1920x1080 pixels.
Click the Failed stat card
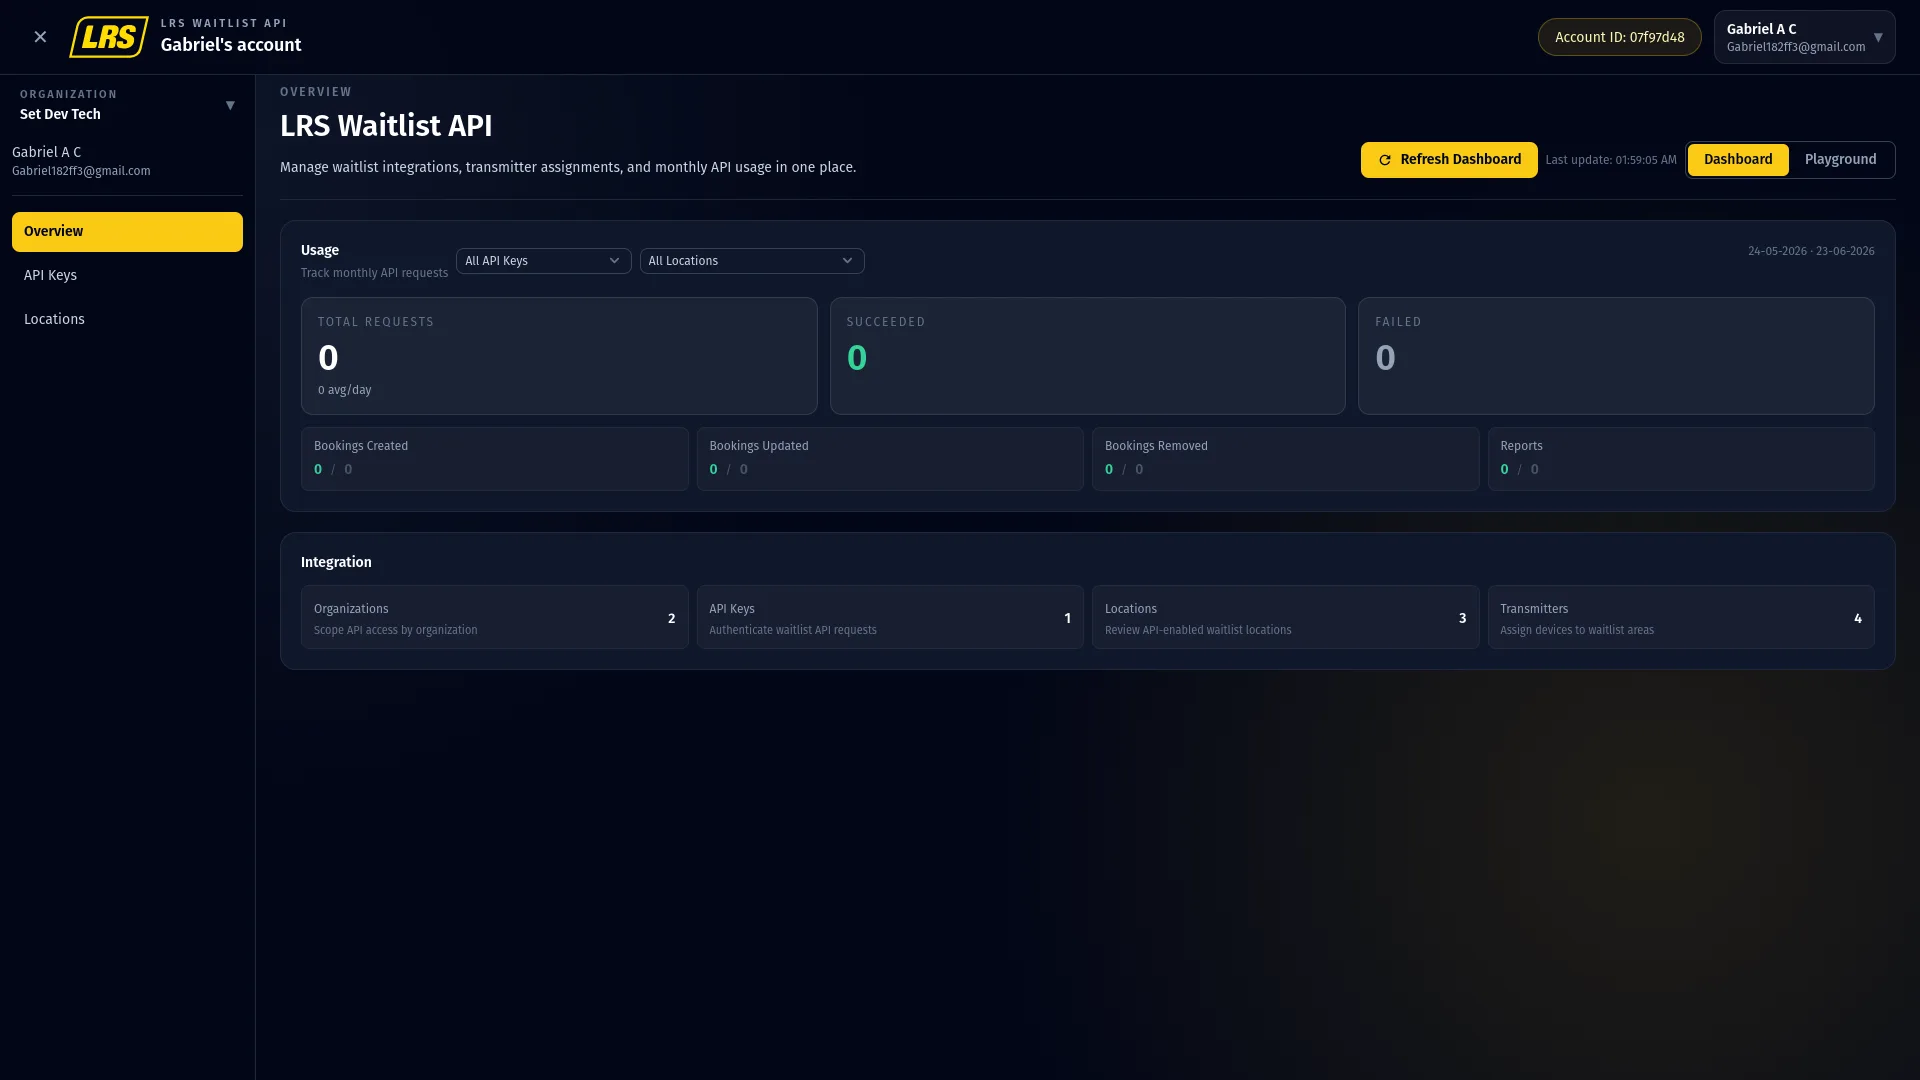coord(1616,356)
